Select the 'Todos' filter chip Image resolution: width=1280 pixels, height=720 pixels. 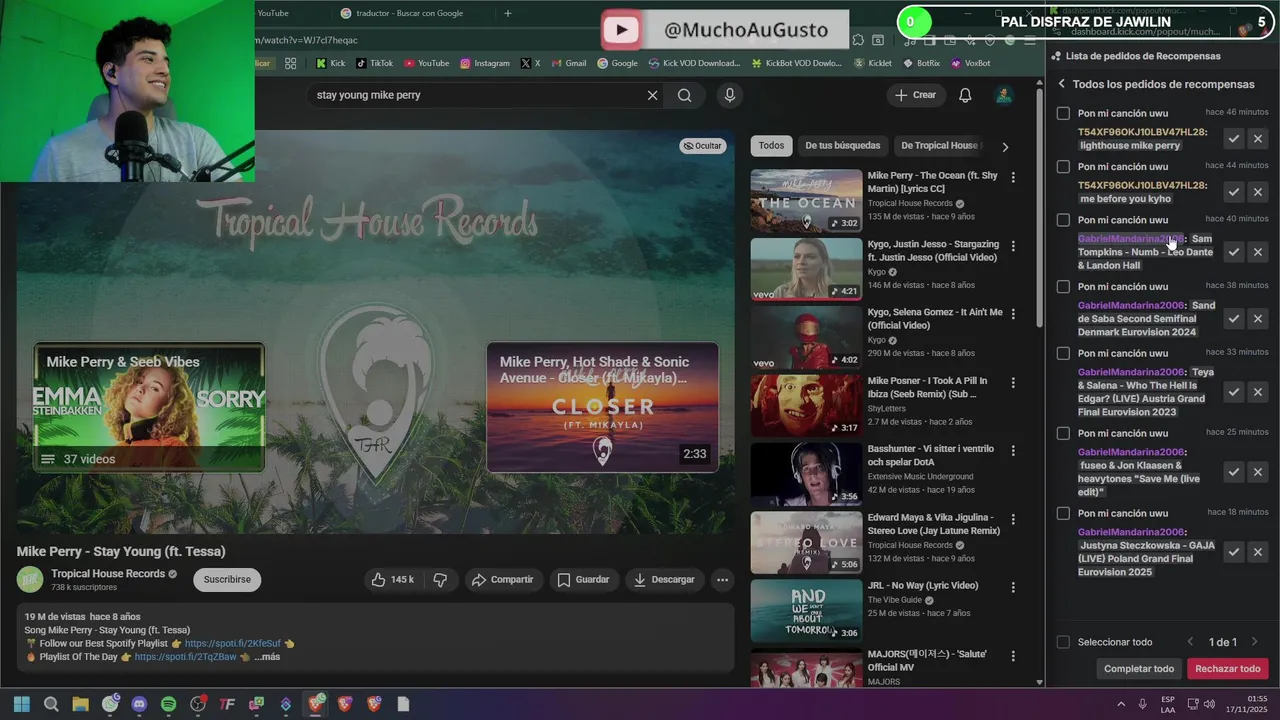tap(771, 145)
